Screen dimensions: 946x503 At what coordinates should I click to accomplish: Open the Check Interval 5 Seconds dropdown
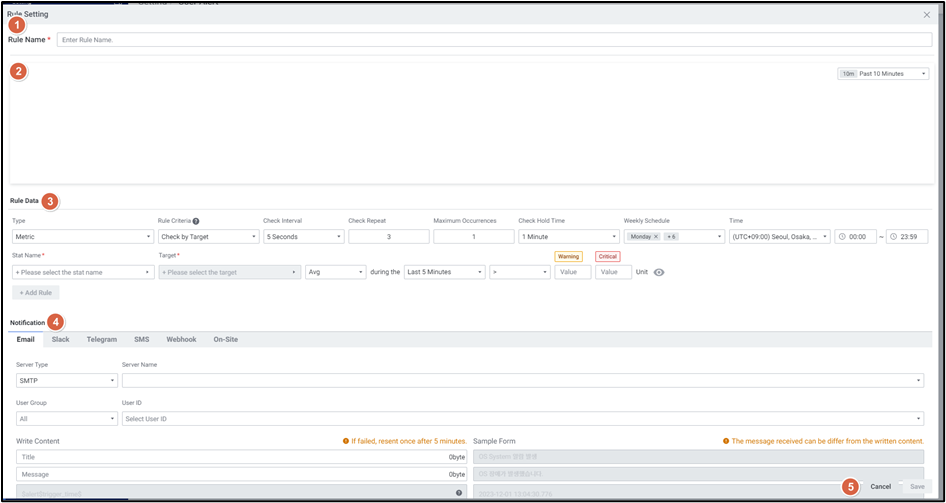[303, 237]
